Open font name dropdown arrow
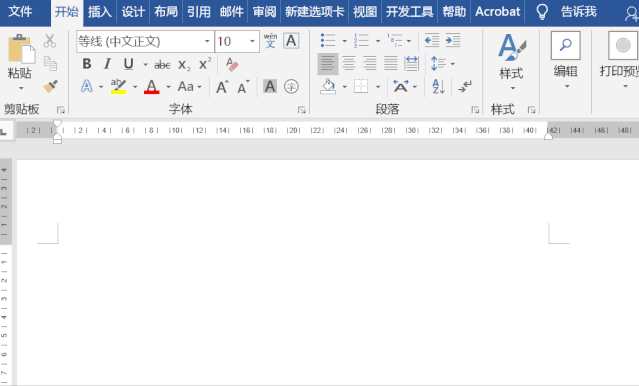This screenshot has width=639, height=386. coord(207,41)
